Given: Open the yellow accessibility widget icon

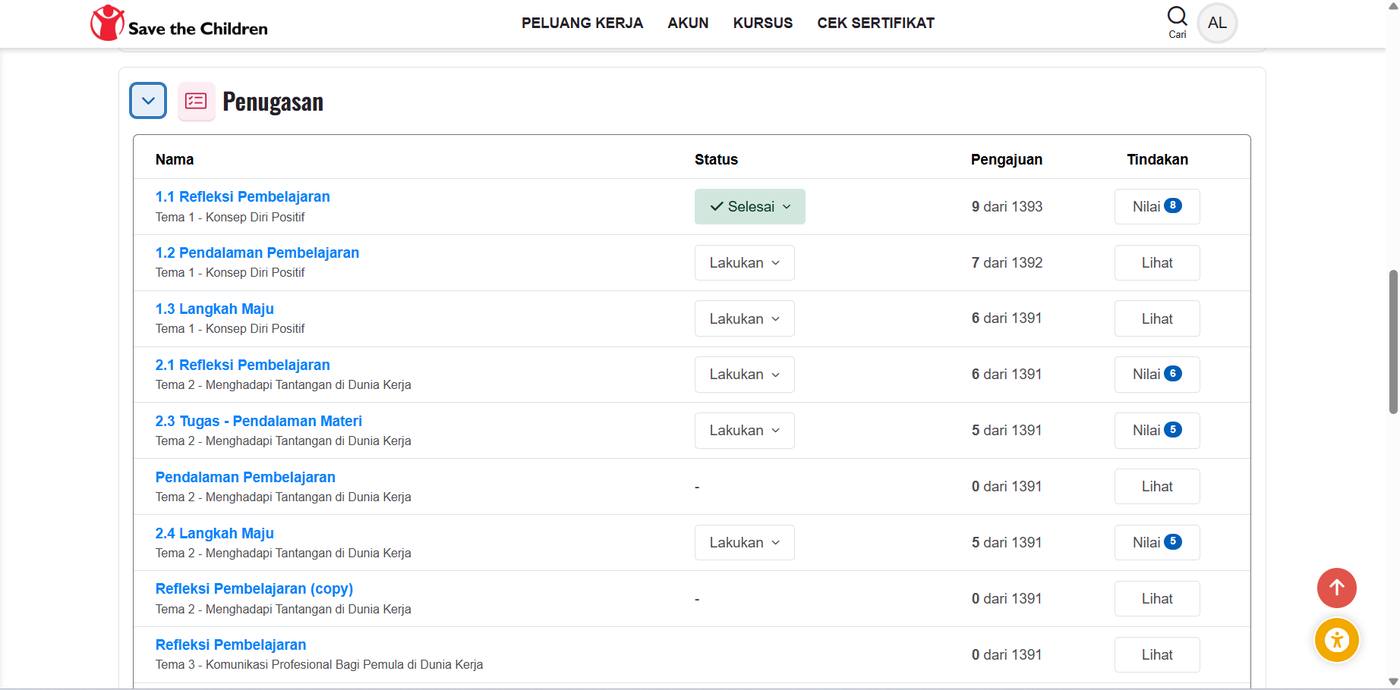Looking at the screenshot, I should pos(1336,640).
